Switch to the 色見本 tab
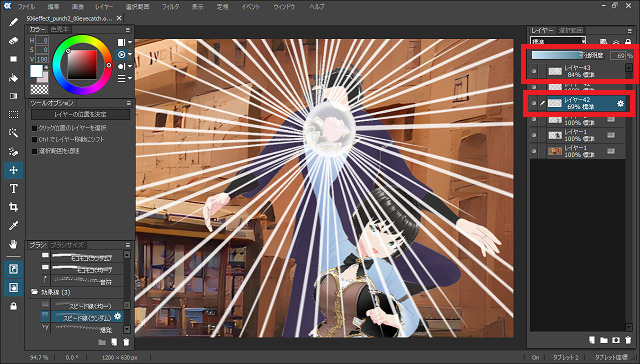 [60, 30]
